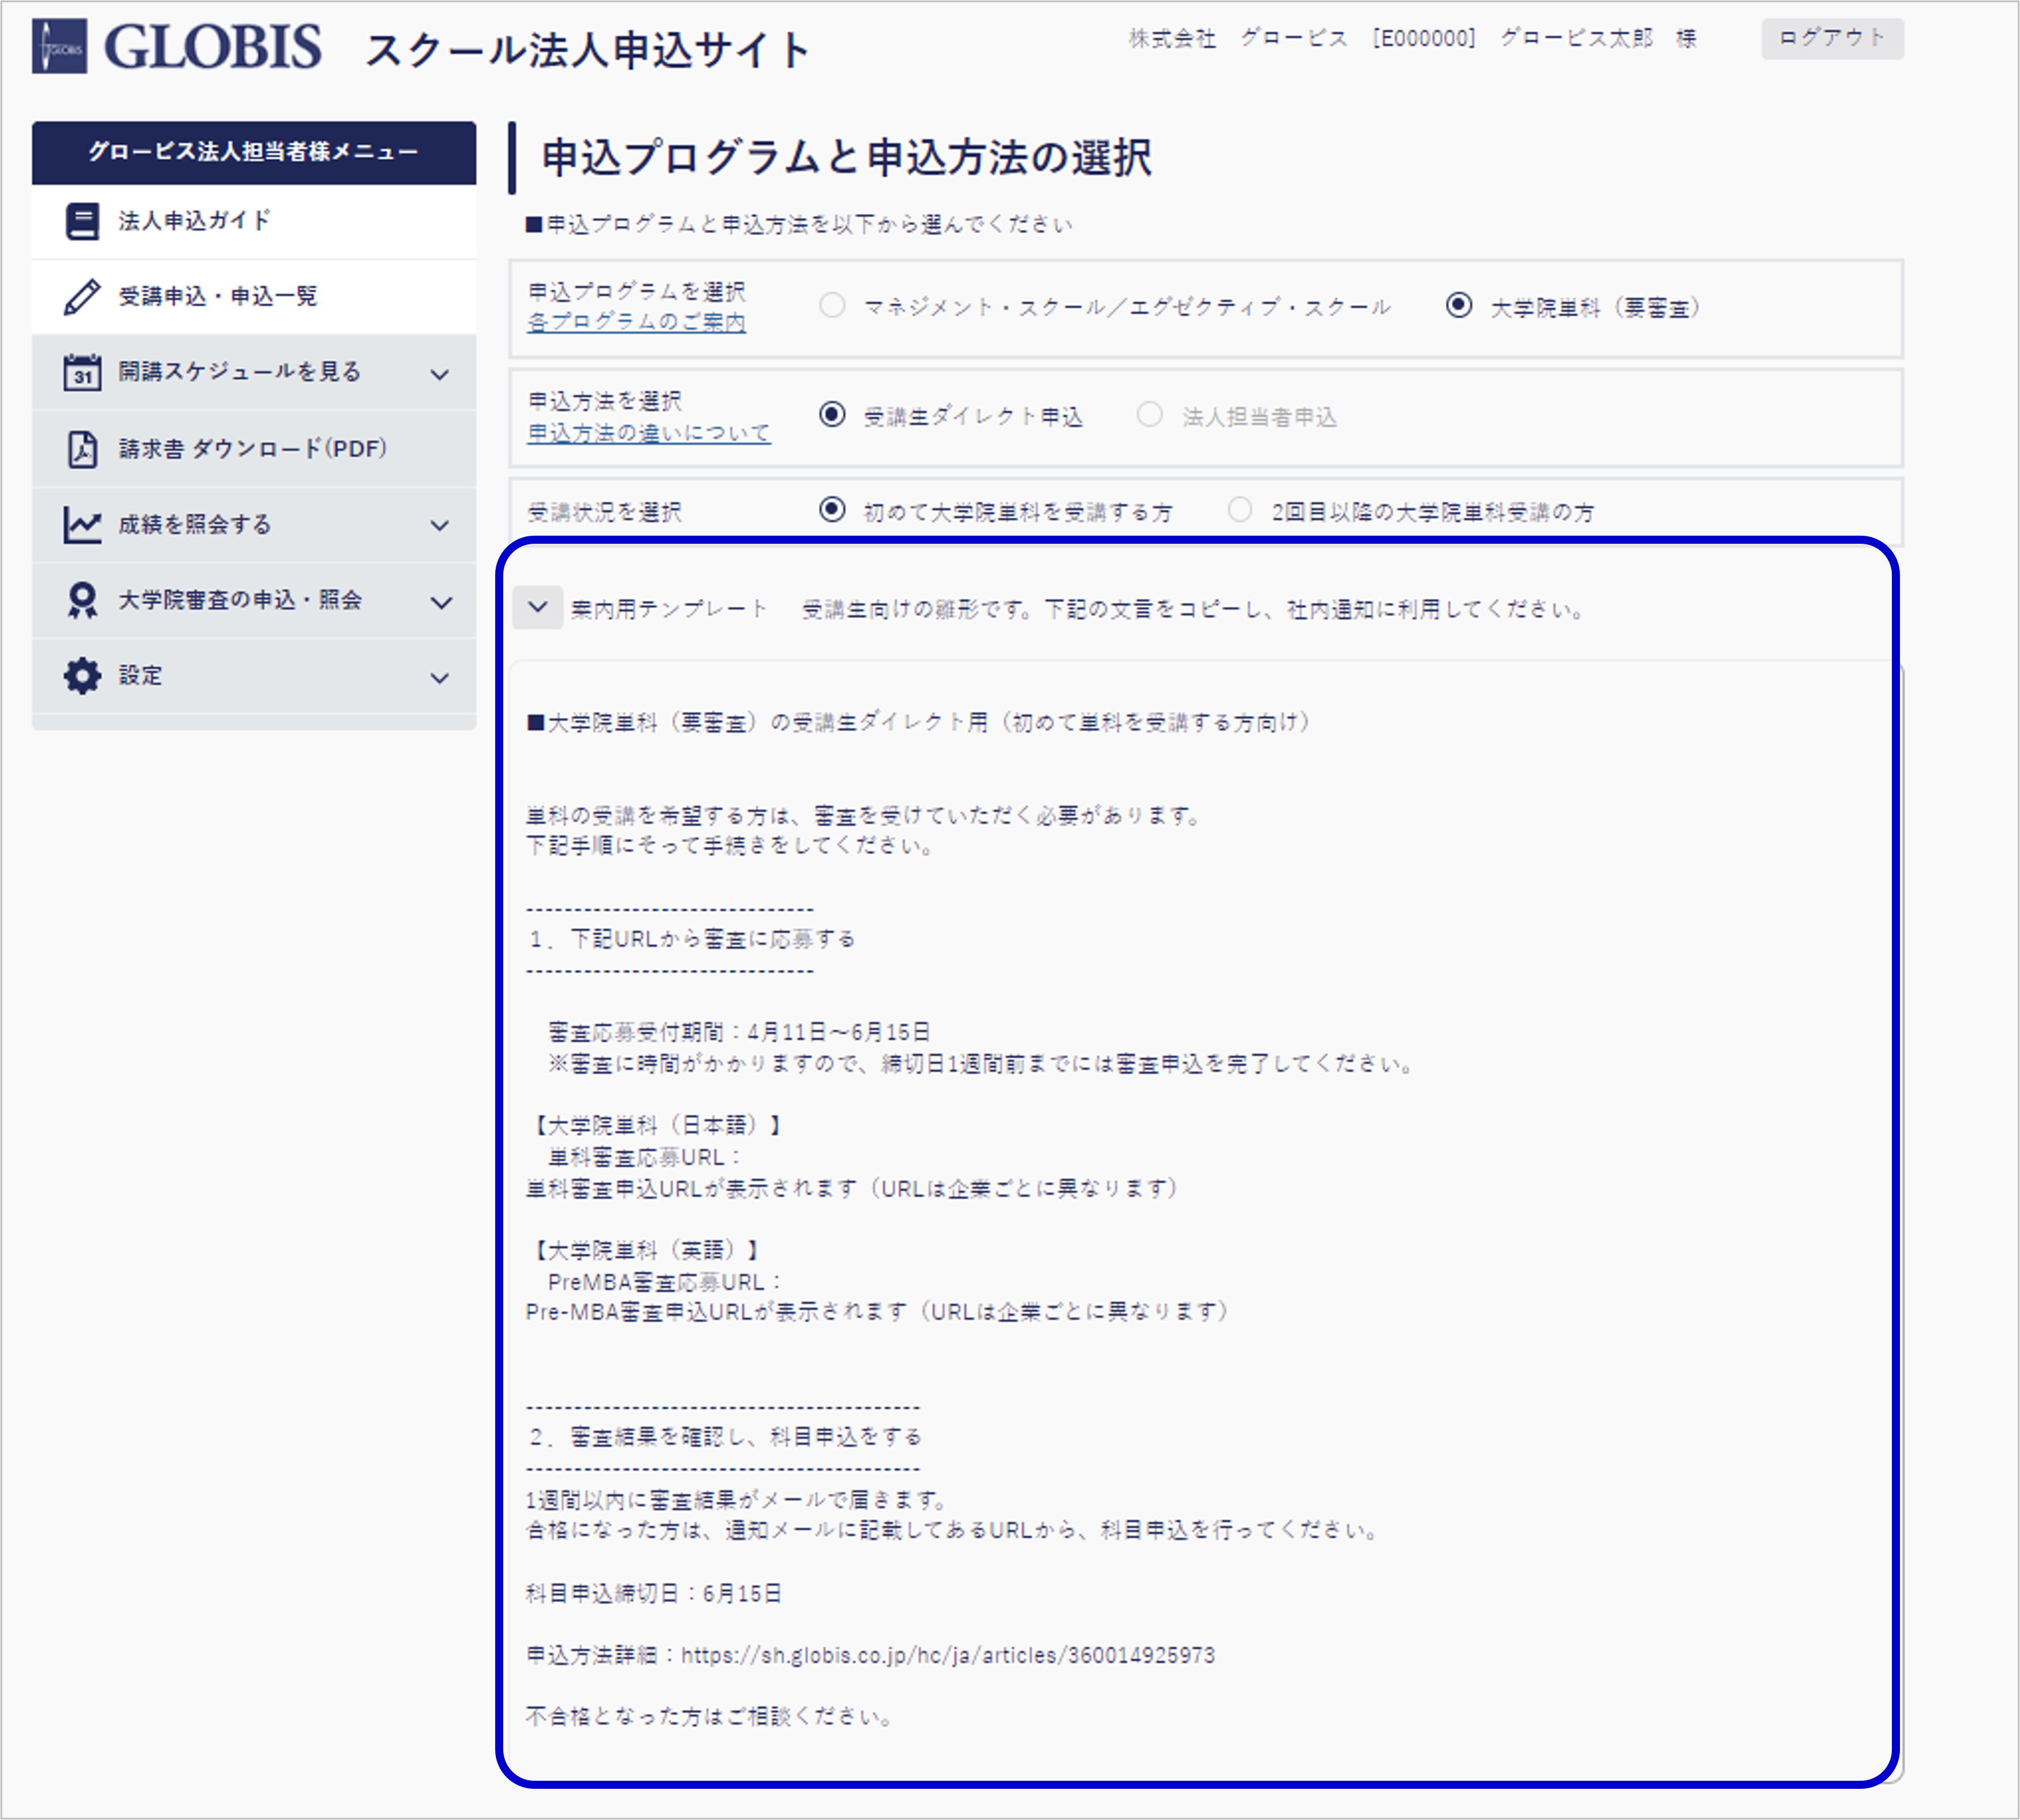Click text 審査応募受付期間：4月11日～6月15日
The height and width of the screenshot is (1820, 2020).
tap(740, 1032)
